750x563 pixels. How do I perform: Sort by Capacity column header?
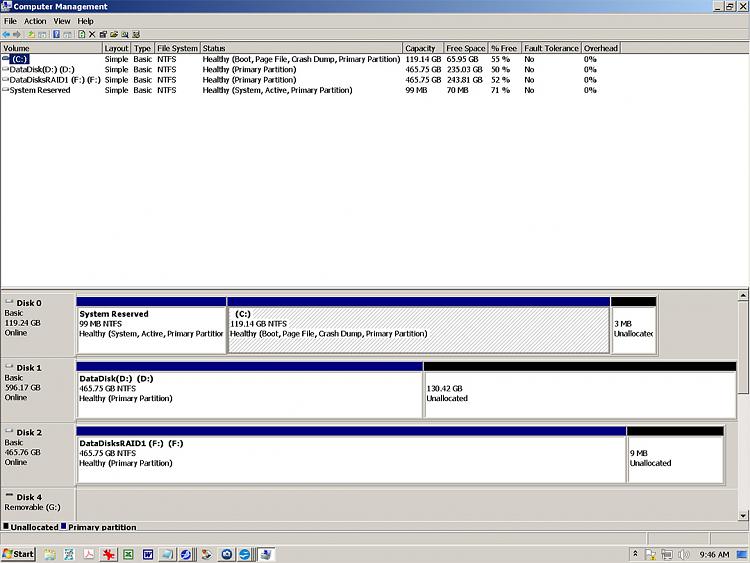(x=423, y=48)
